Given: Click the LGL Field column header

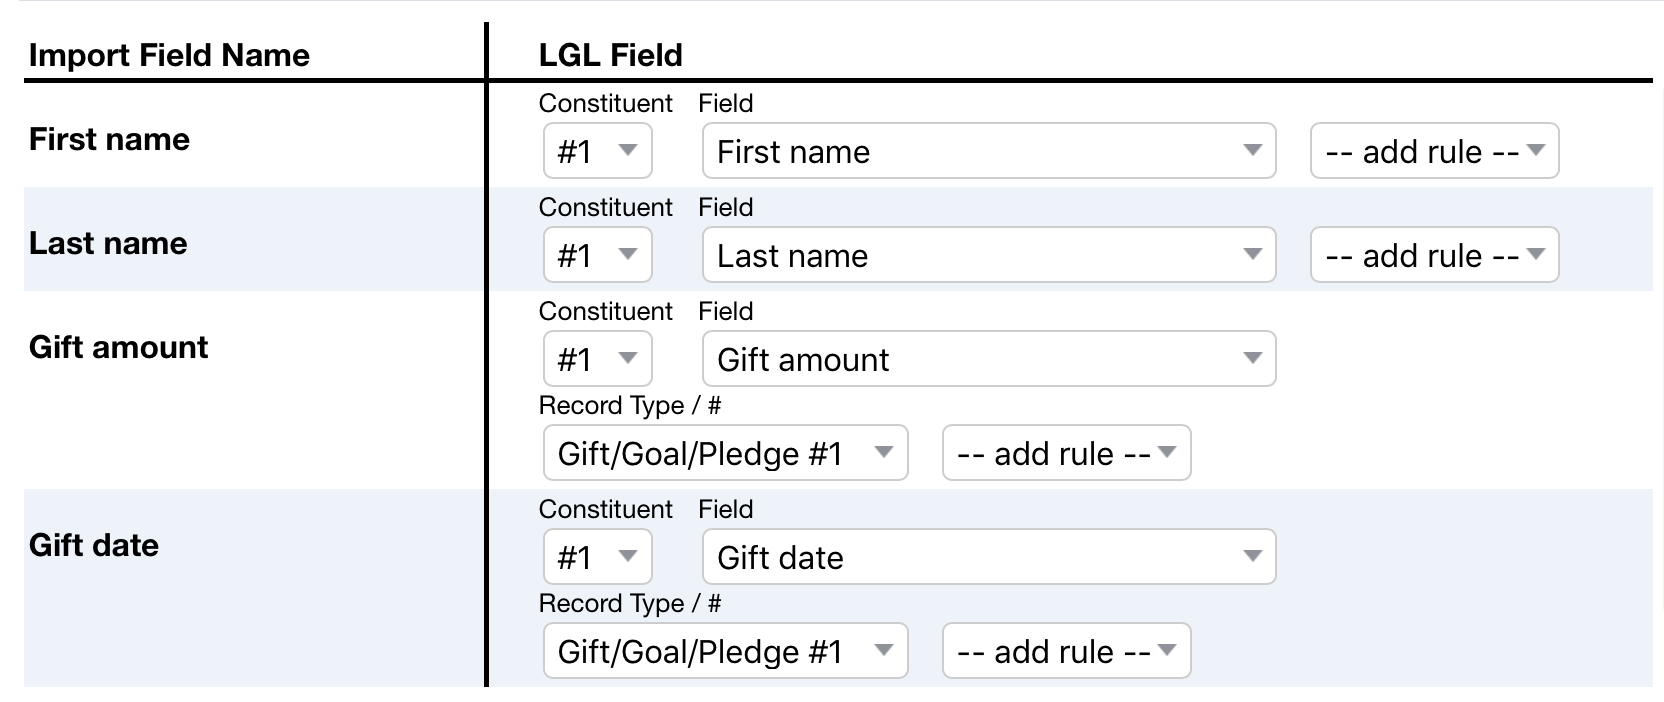Looking at the screenshot, I should coord(610,55).
